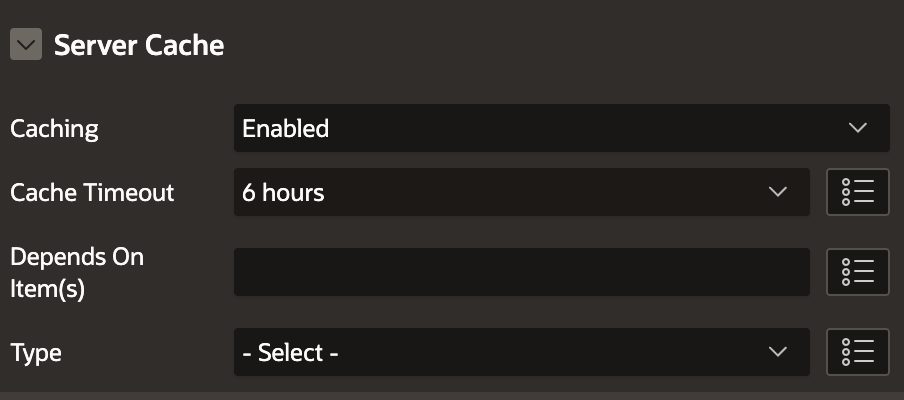Screen dimensions: 904x400
Task: Click the arrow on the Caching select
Action: coord(857,128)
